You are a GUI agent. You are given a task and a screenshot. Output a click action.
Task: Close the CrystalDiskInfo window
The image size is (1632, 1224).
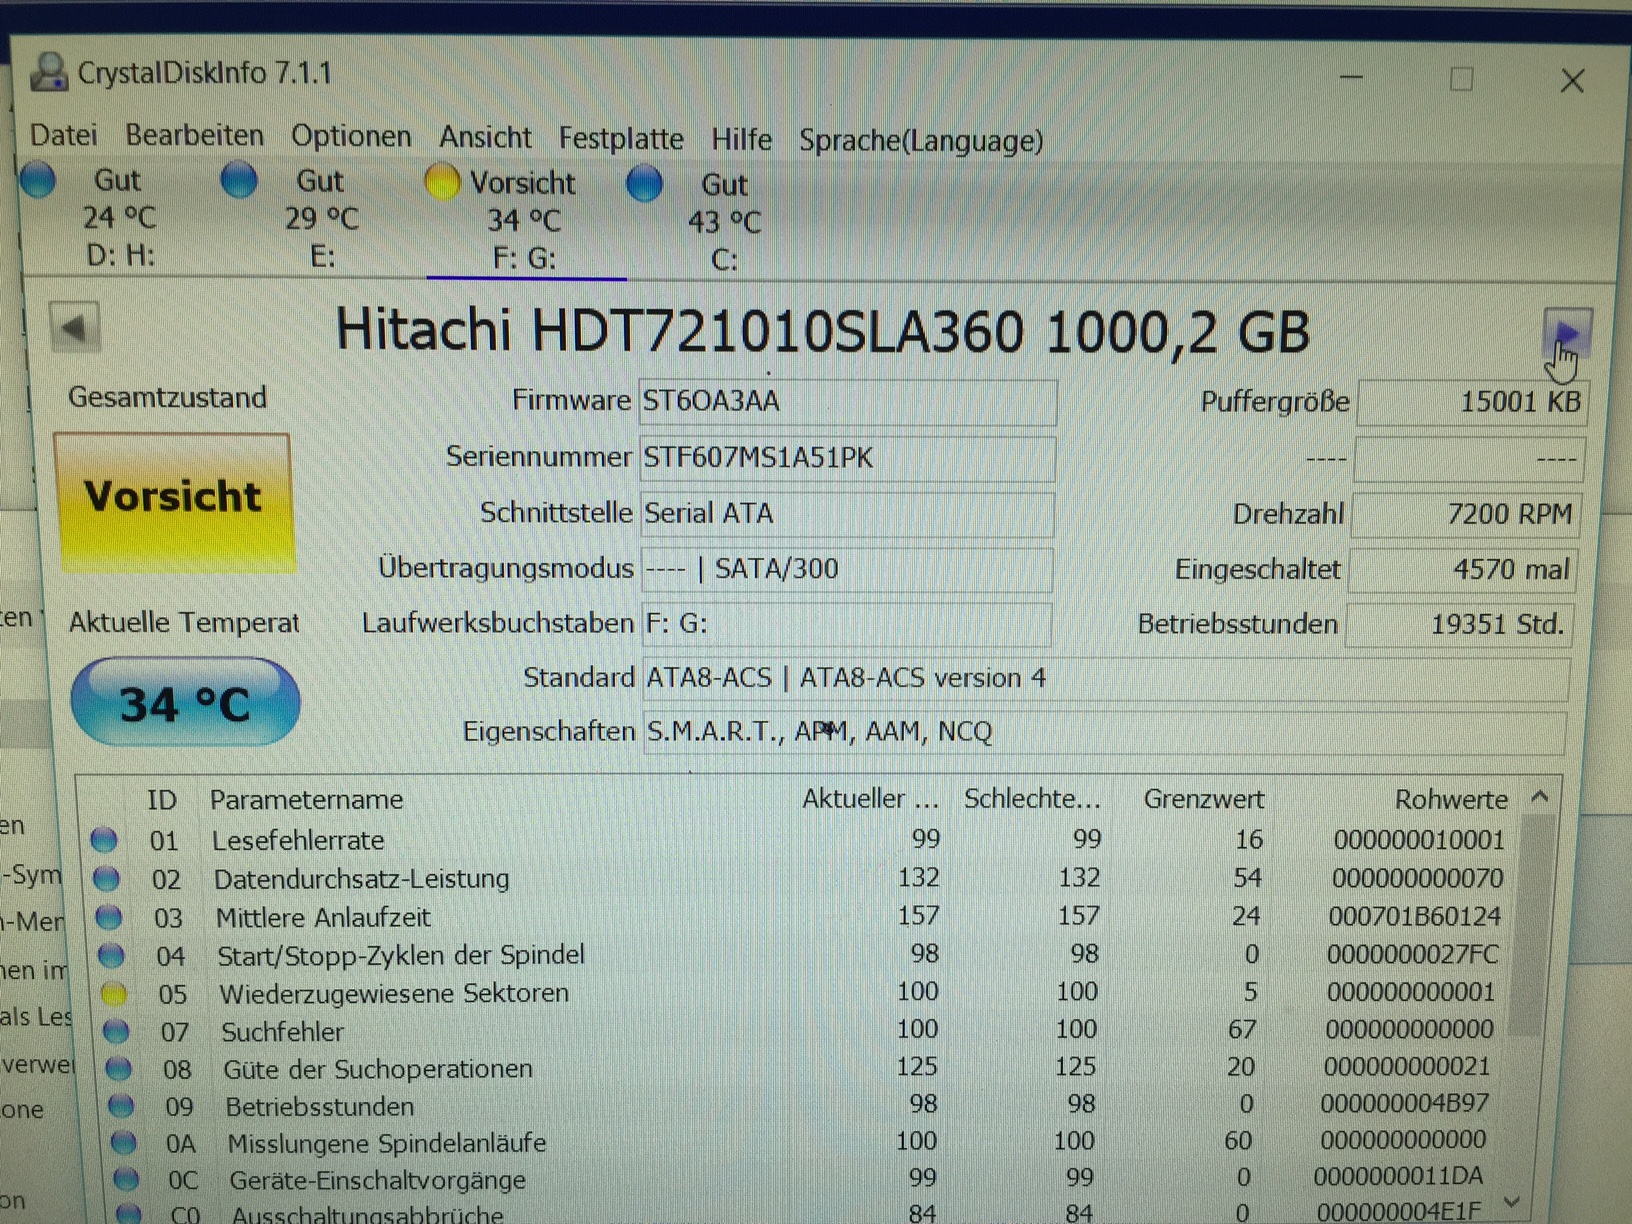coord(1572,80)
